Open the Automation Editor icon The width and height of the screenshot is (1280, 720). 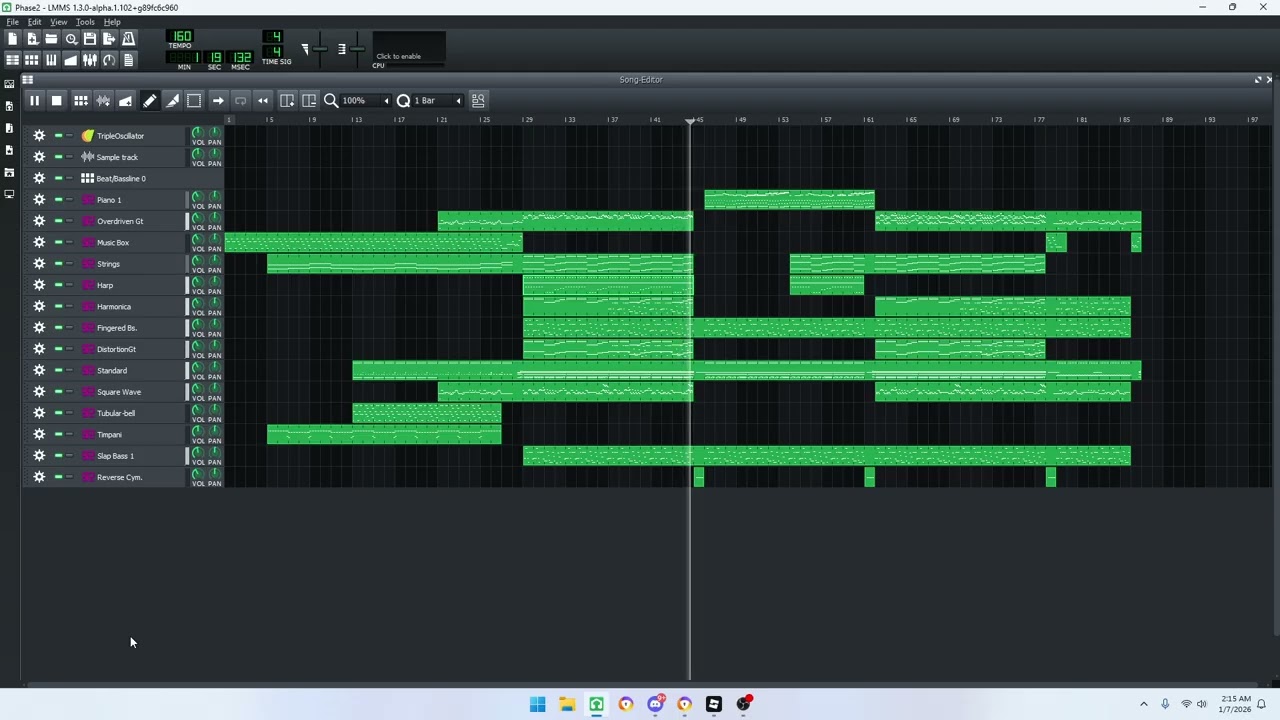[71, 60]
